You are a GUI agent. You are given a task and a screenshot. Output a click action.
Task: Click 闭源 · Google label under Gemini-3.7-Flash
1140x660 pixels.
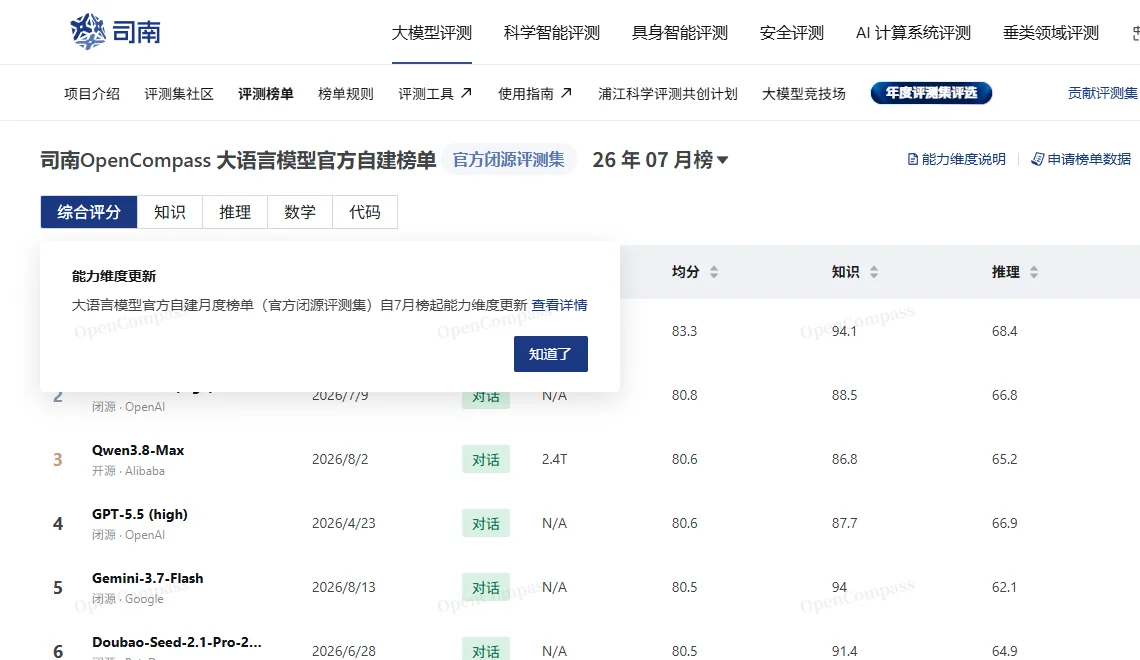[127, 599]
